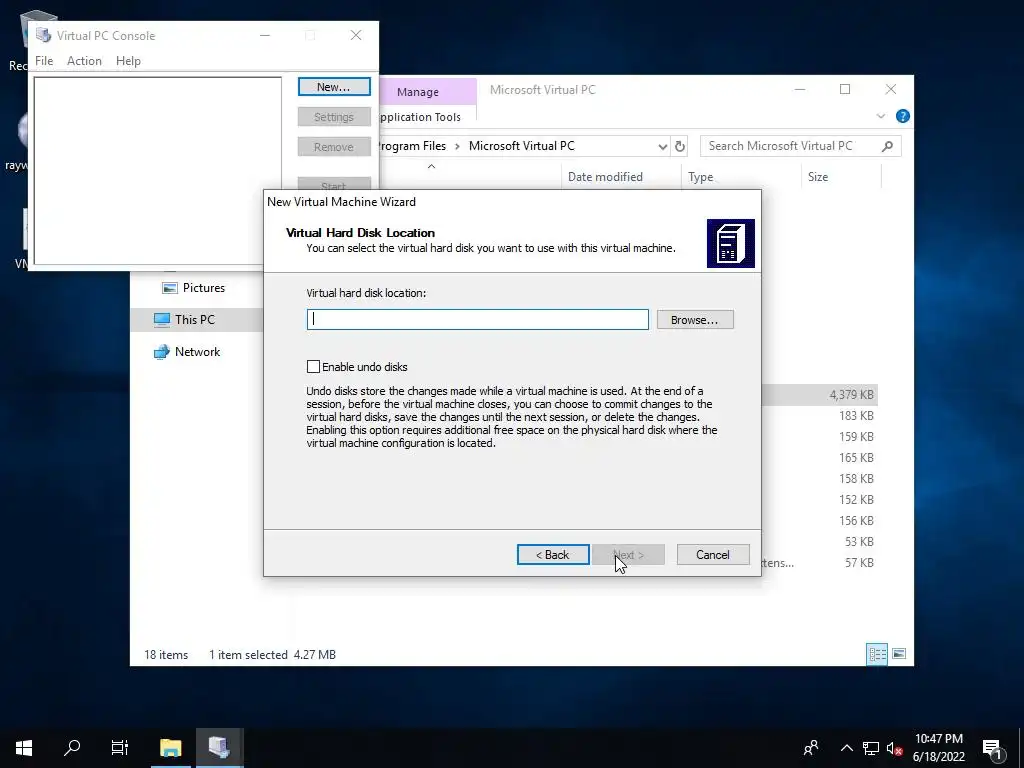Select the 159 KB file size cell
Image resolution: width=1024 pixels, height=768 pixels.
tap(856, 437)
